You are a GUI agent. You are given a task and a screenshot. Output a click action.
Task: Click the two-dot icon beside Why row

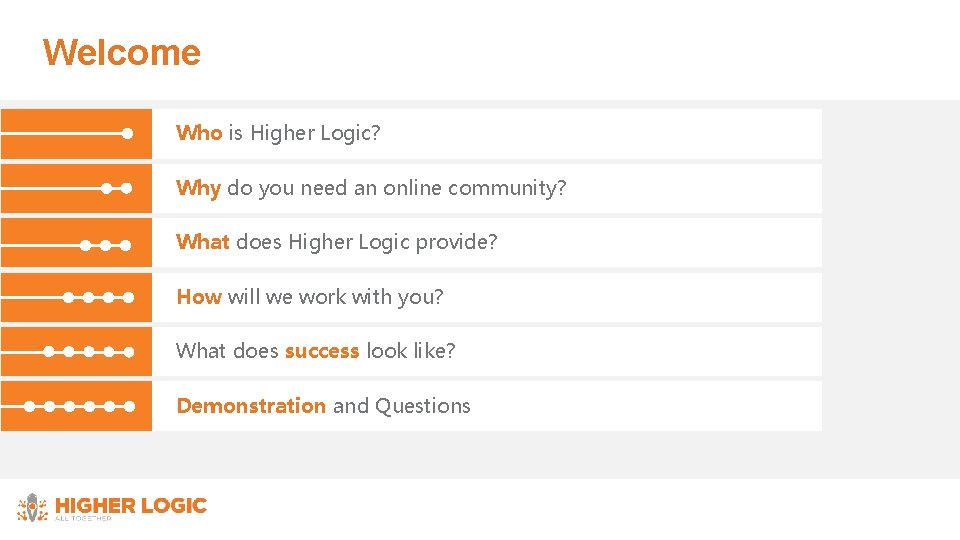click(x=116, y=188)
